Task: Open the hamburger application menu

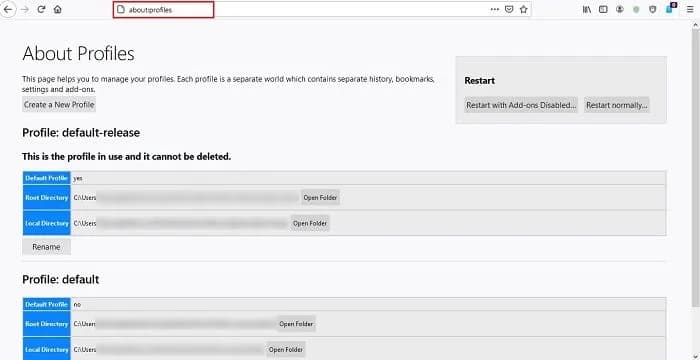Action: point(690,9)
